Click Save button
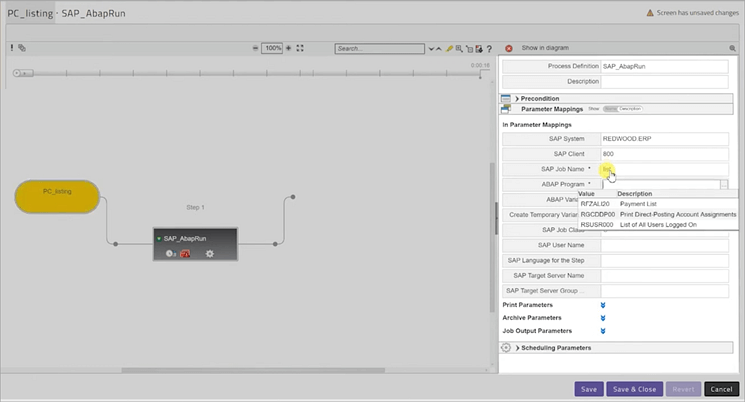This screenshot has width=745, height=402. click(x=589, y=389)
